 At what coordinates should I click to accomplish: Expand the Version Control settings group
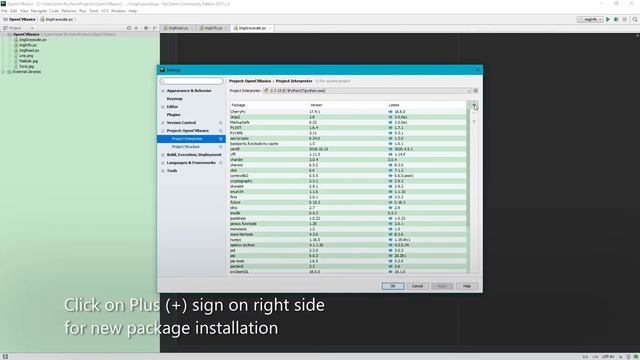163,122
